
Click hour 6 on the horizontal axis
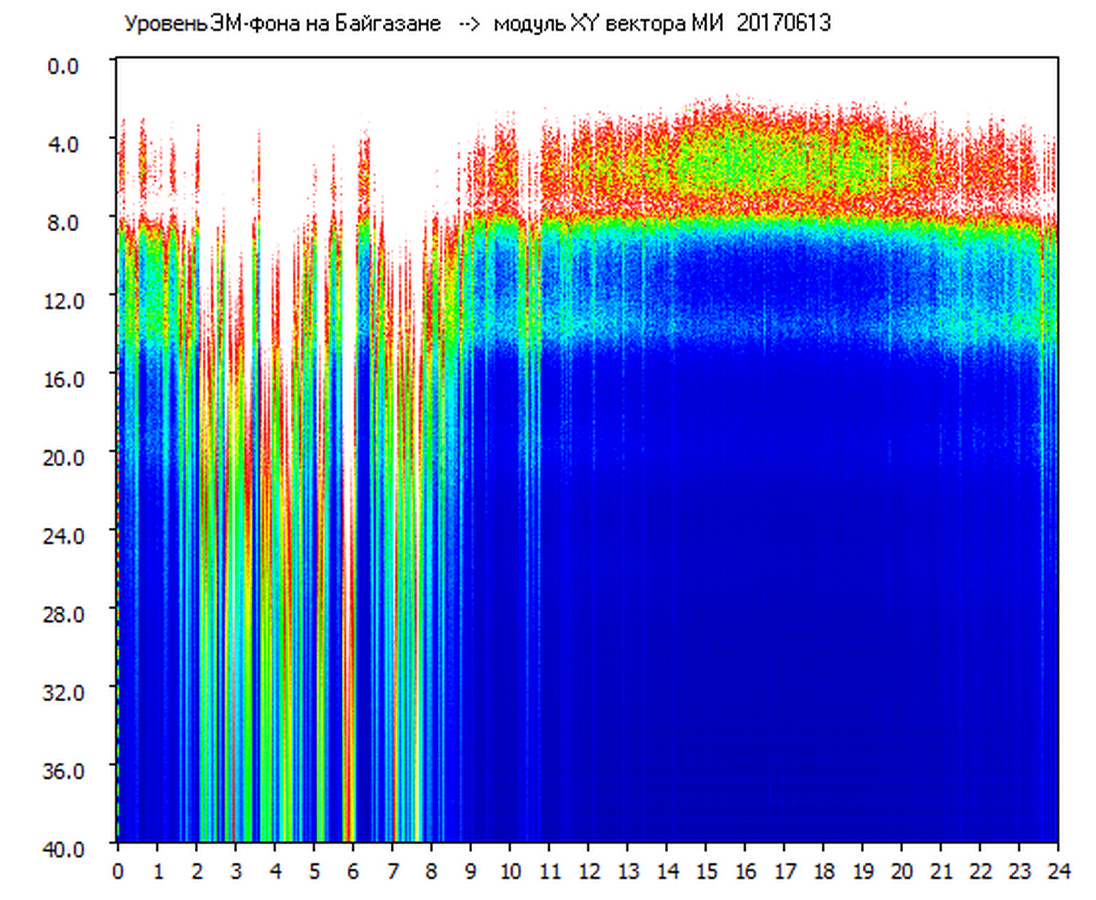353,871
